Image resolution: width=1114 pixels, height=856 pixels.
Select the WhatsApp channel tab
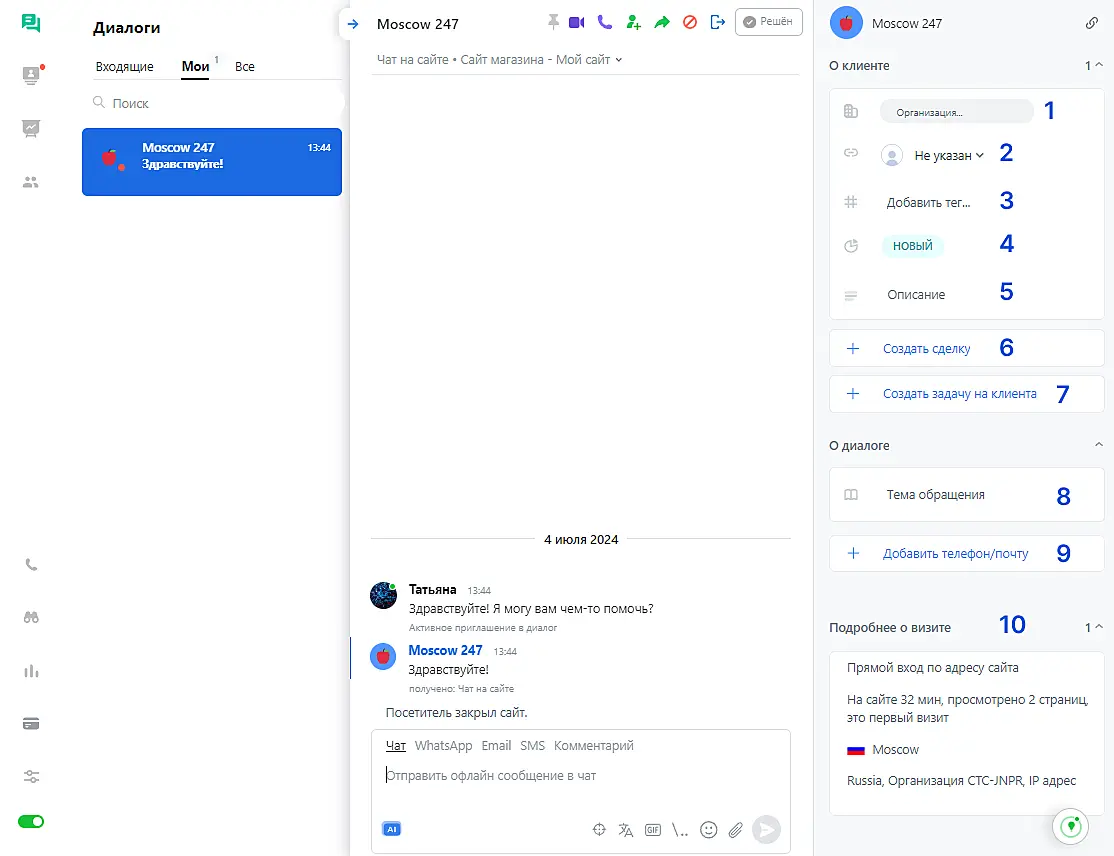[443, 745]
